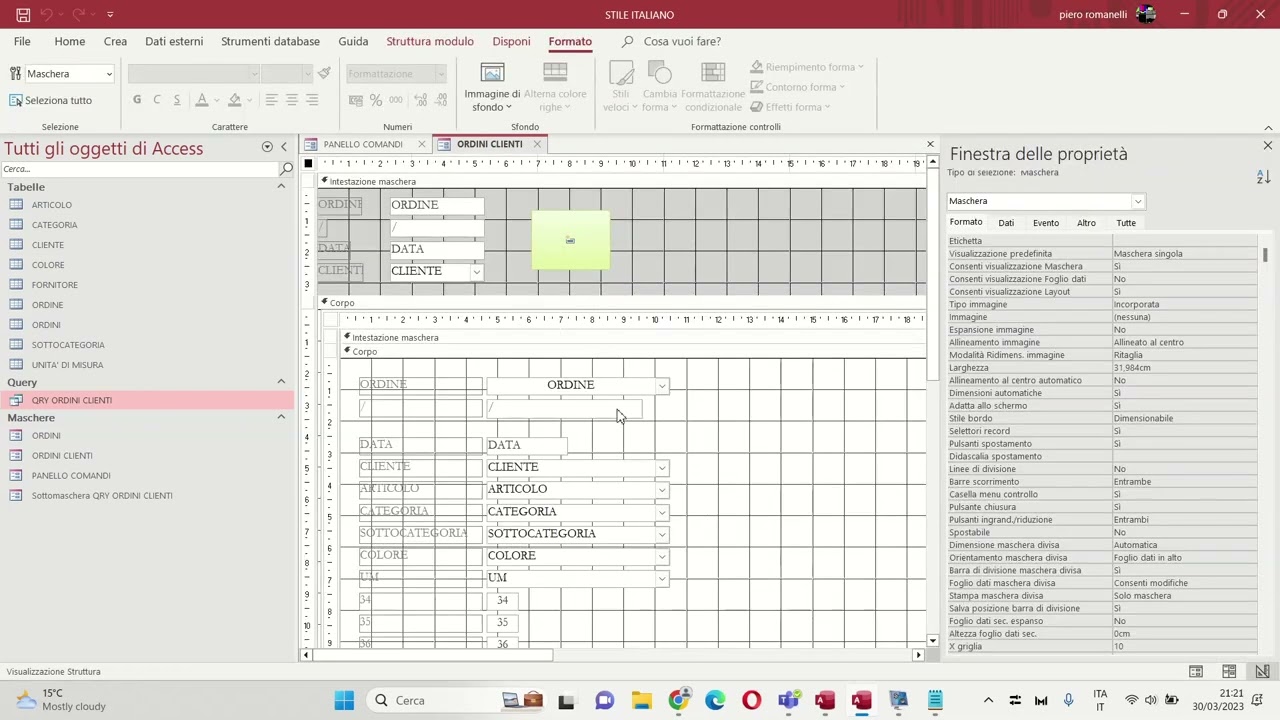Viewport: 1280px width, 720px height.
Task: Increase decimal places icon
Action: pyautogui.click(x=419, y=100)
